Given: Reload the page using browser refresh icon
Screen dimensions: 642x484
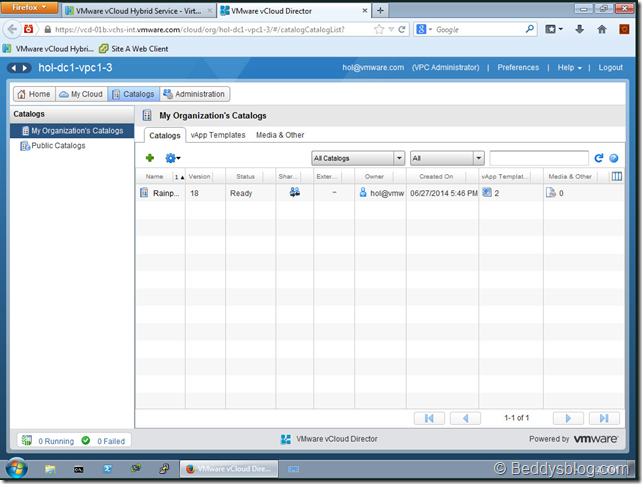Looking at the screenshot, I should pyautogui.click(x=402, y=29).
